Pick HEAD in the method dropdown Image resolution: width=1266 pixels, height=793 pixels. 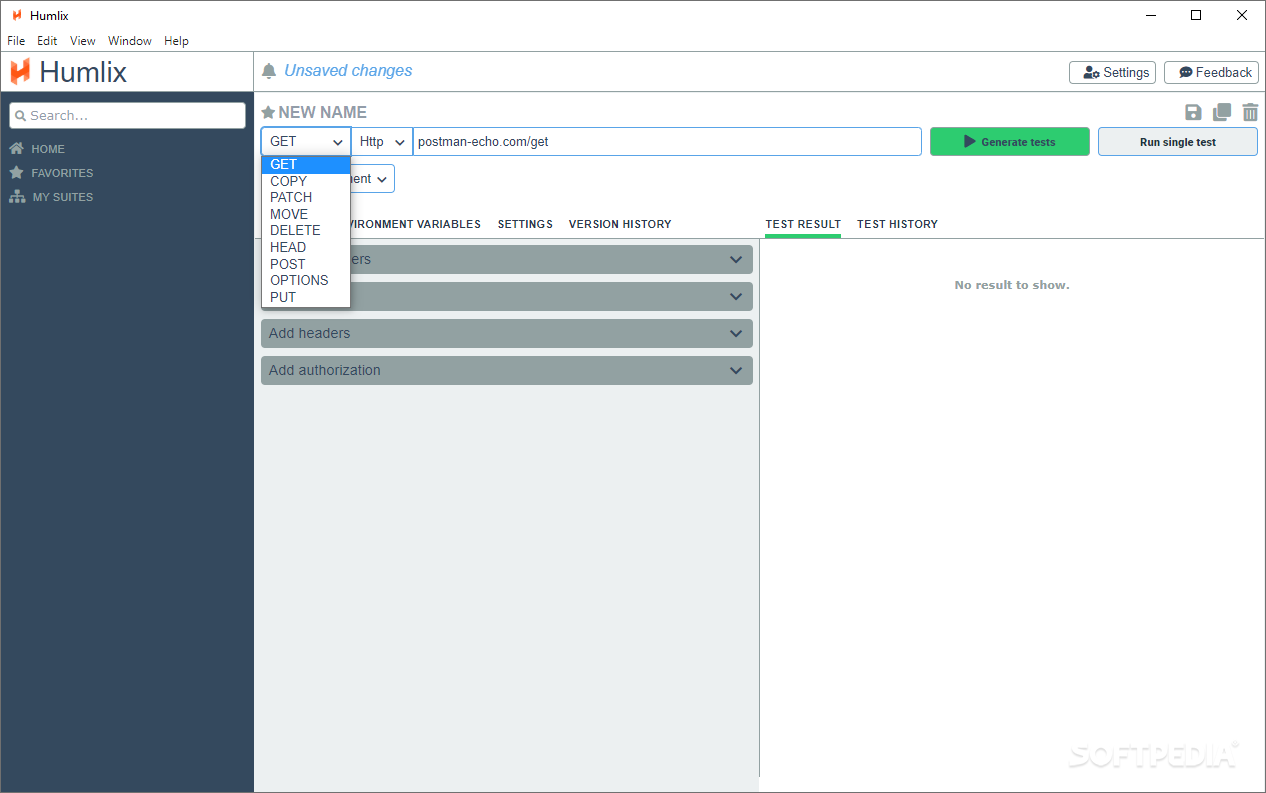click(306, 247)
